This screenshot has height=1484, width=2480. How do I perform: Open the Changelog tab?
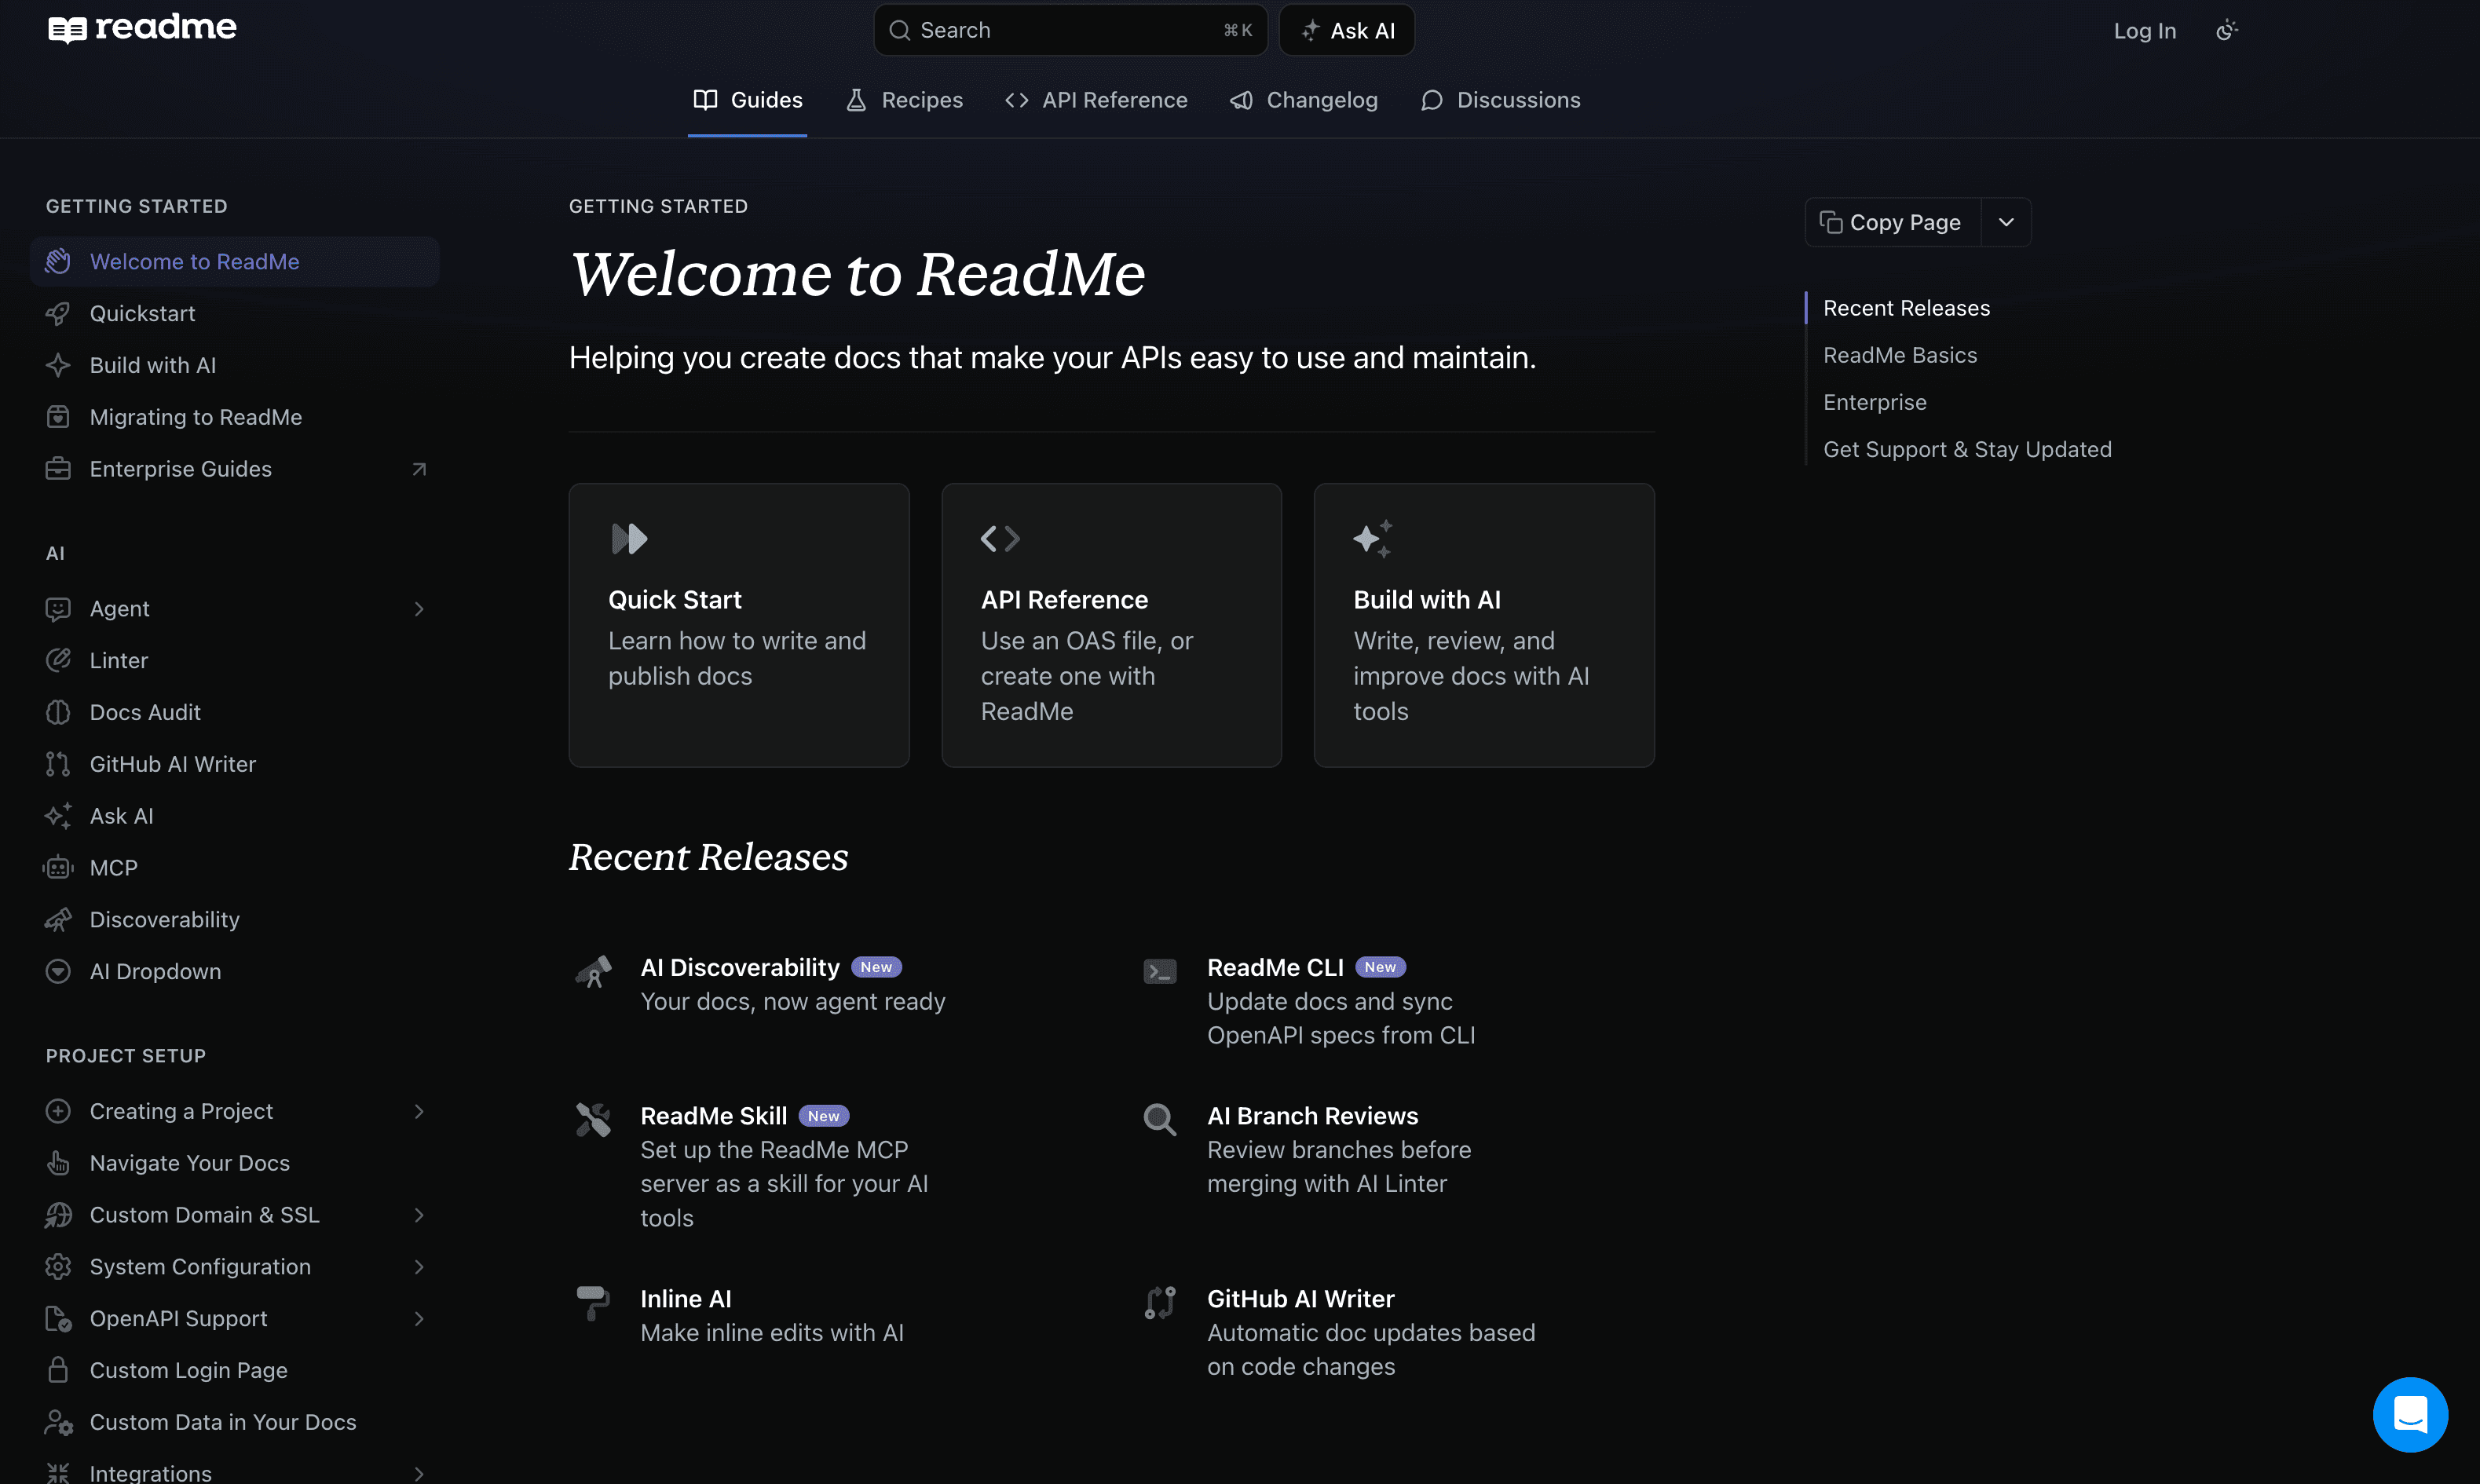click(x=1304, y=100)
